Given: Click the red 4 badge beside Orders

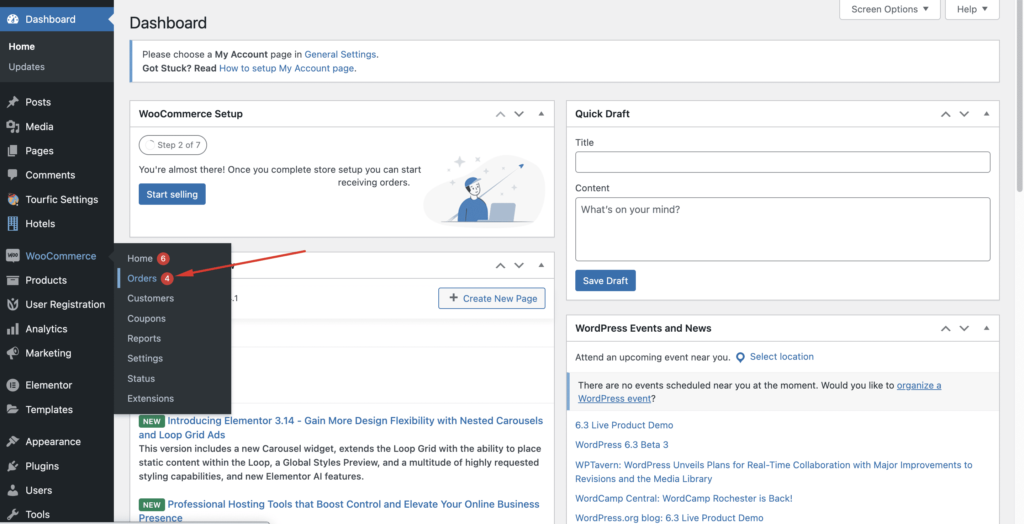Looking at the screenshot, I should (x=167, y=278).
